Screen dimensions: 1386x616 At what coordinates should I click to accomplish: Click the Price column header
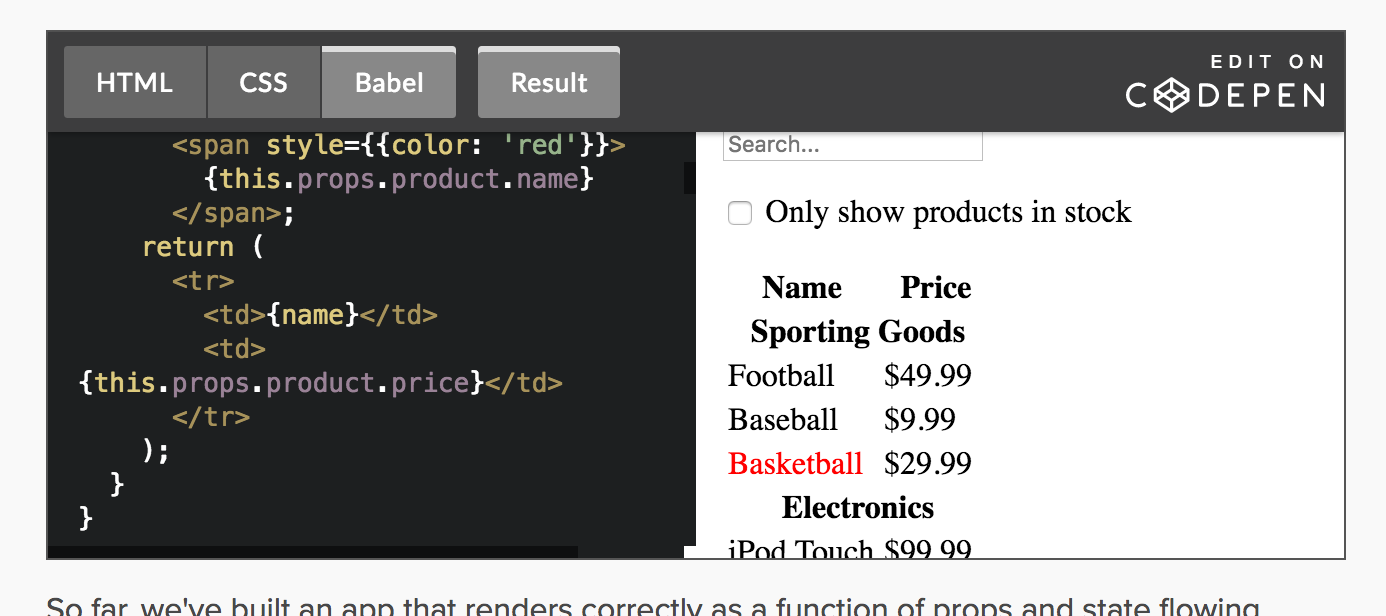tap(936, 288)
